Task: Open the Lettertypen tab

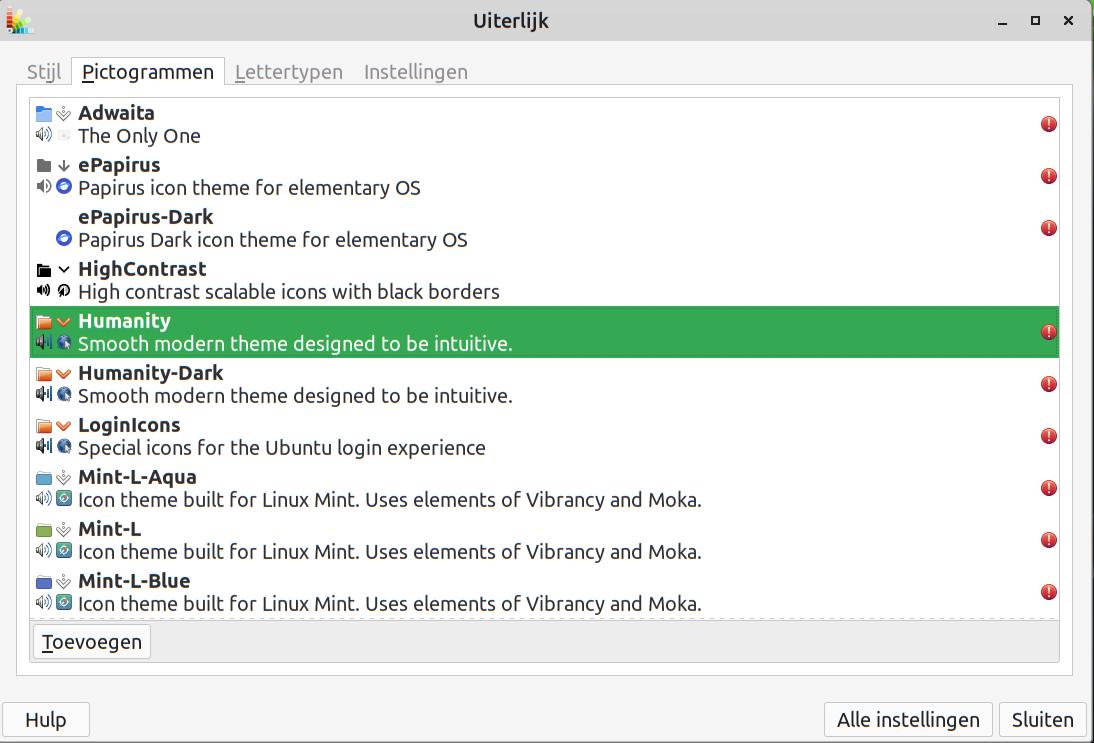Action: (x=289, y=72)
